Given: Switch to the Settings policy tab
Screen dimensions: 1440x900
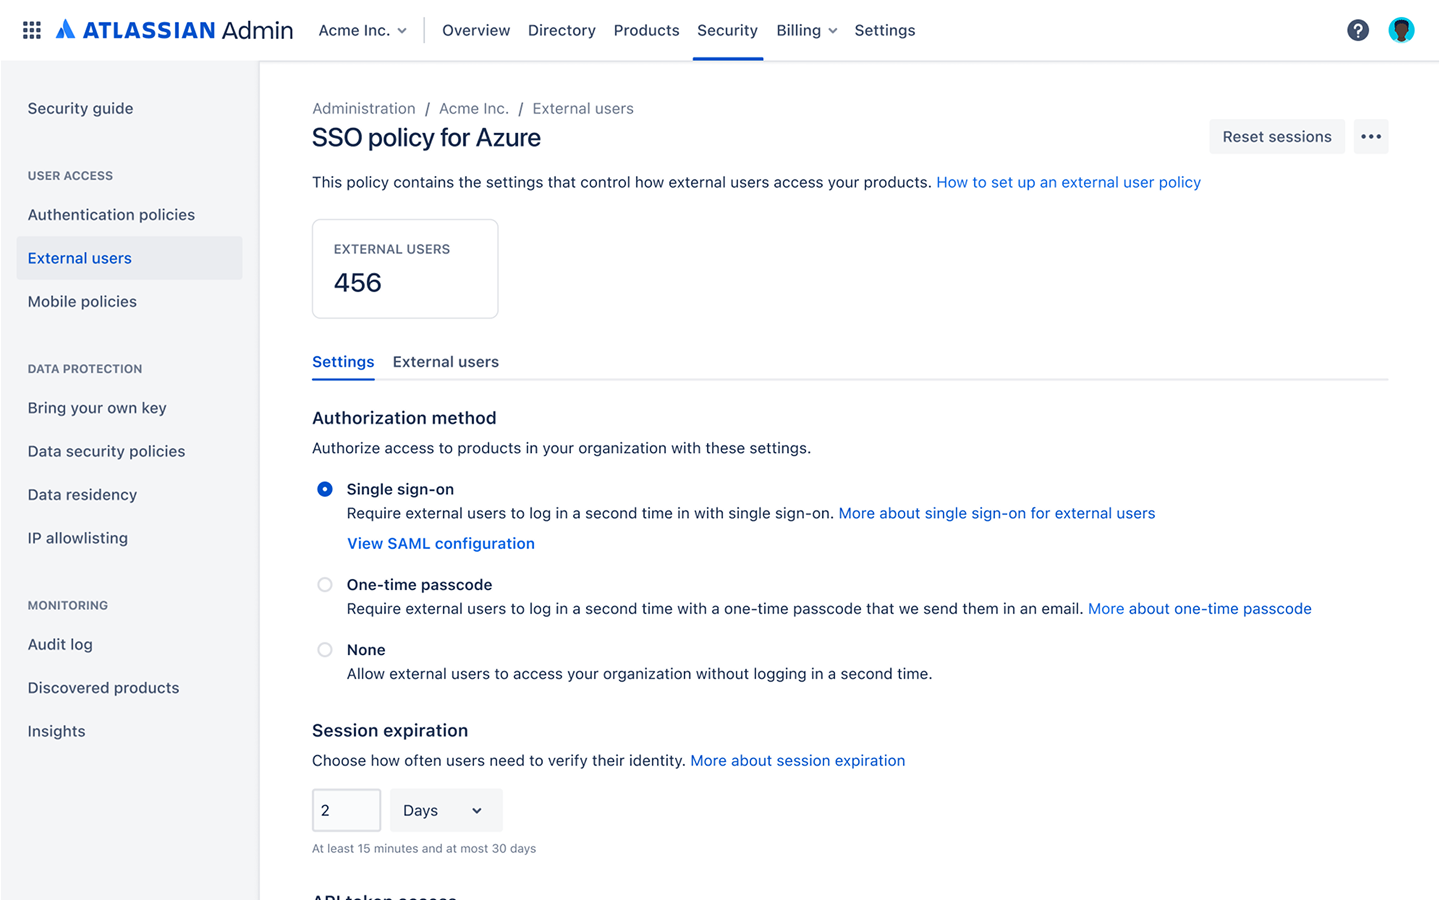Looking at the screenshot, I should click(343, 362).
